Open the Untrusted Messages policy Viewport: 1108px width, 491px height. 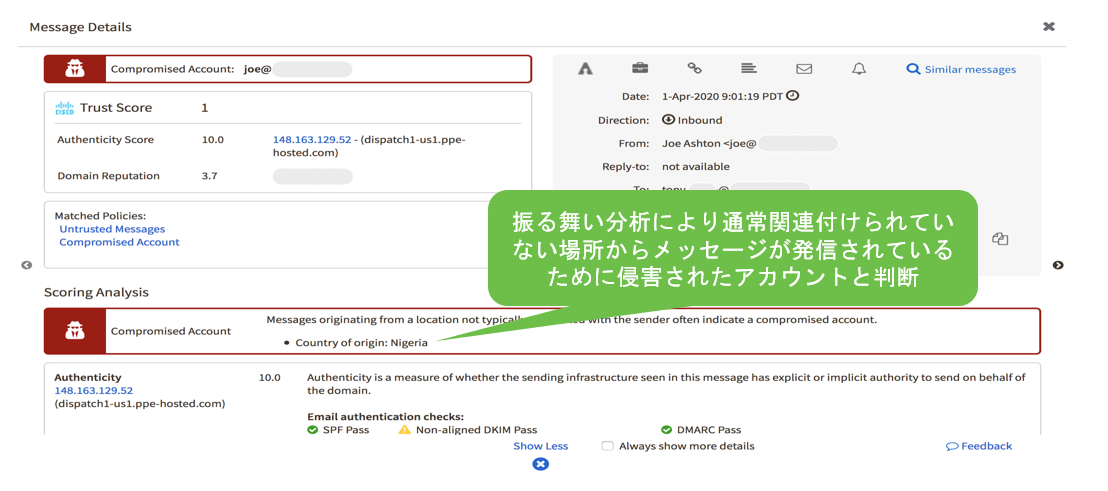click(112, 229)
